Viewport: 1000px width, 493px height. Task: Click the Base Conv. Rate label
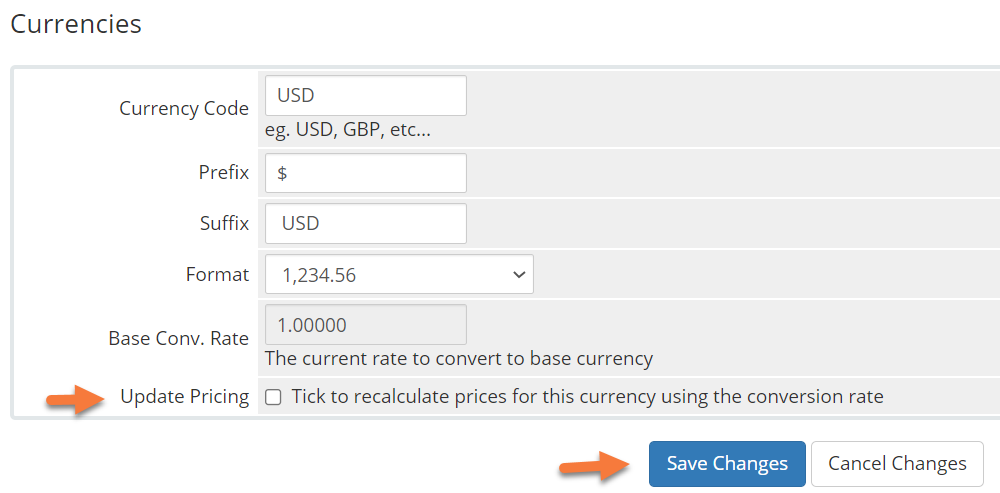click(178, 338)
